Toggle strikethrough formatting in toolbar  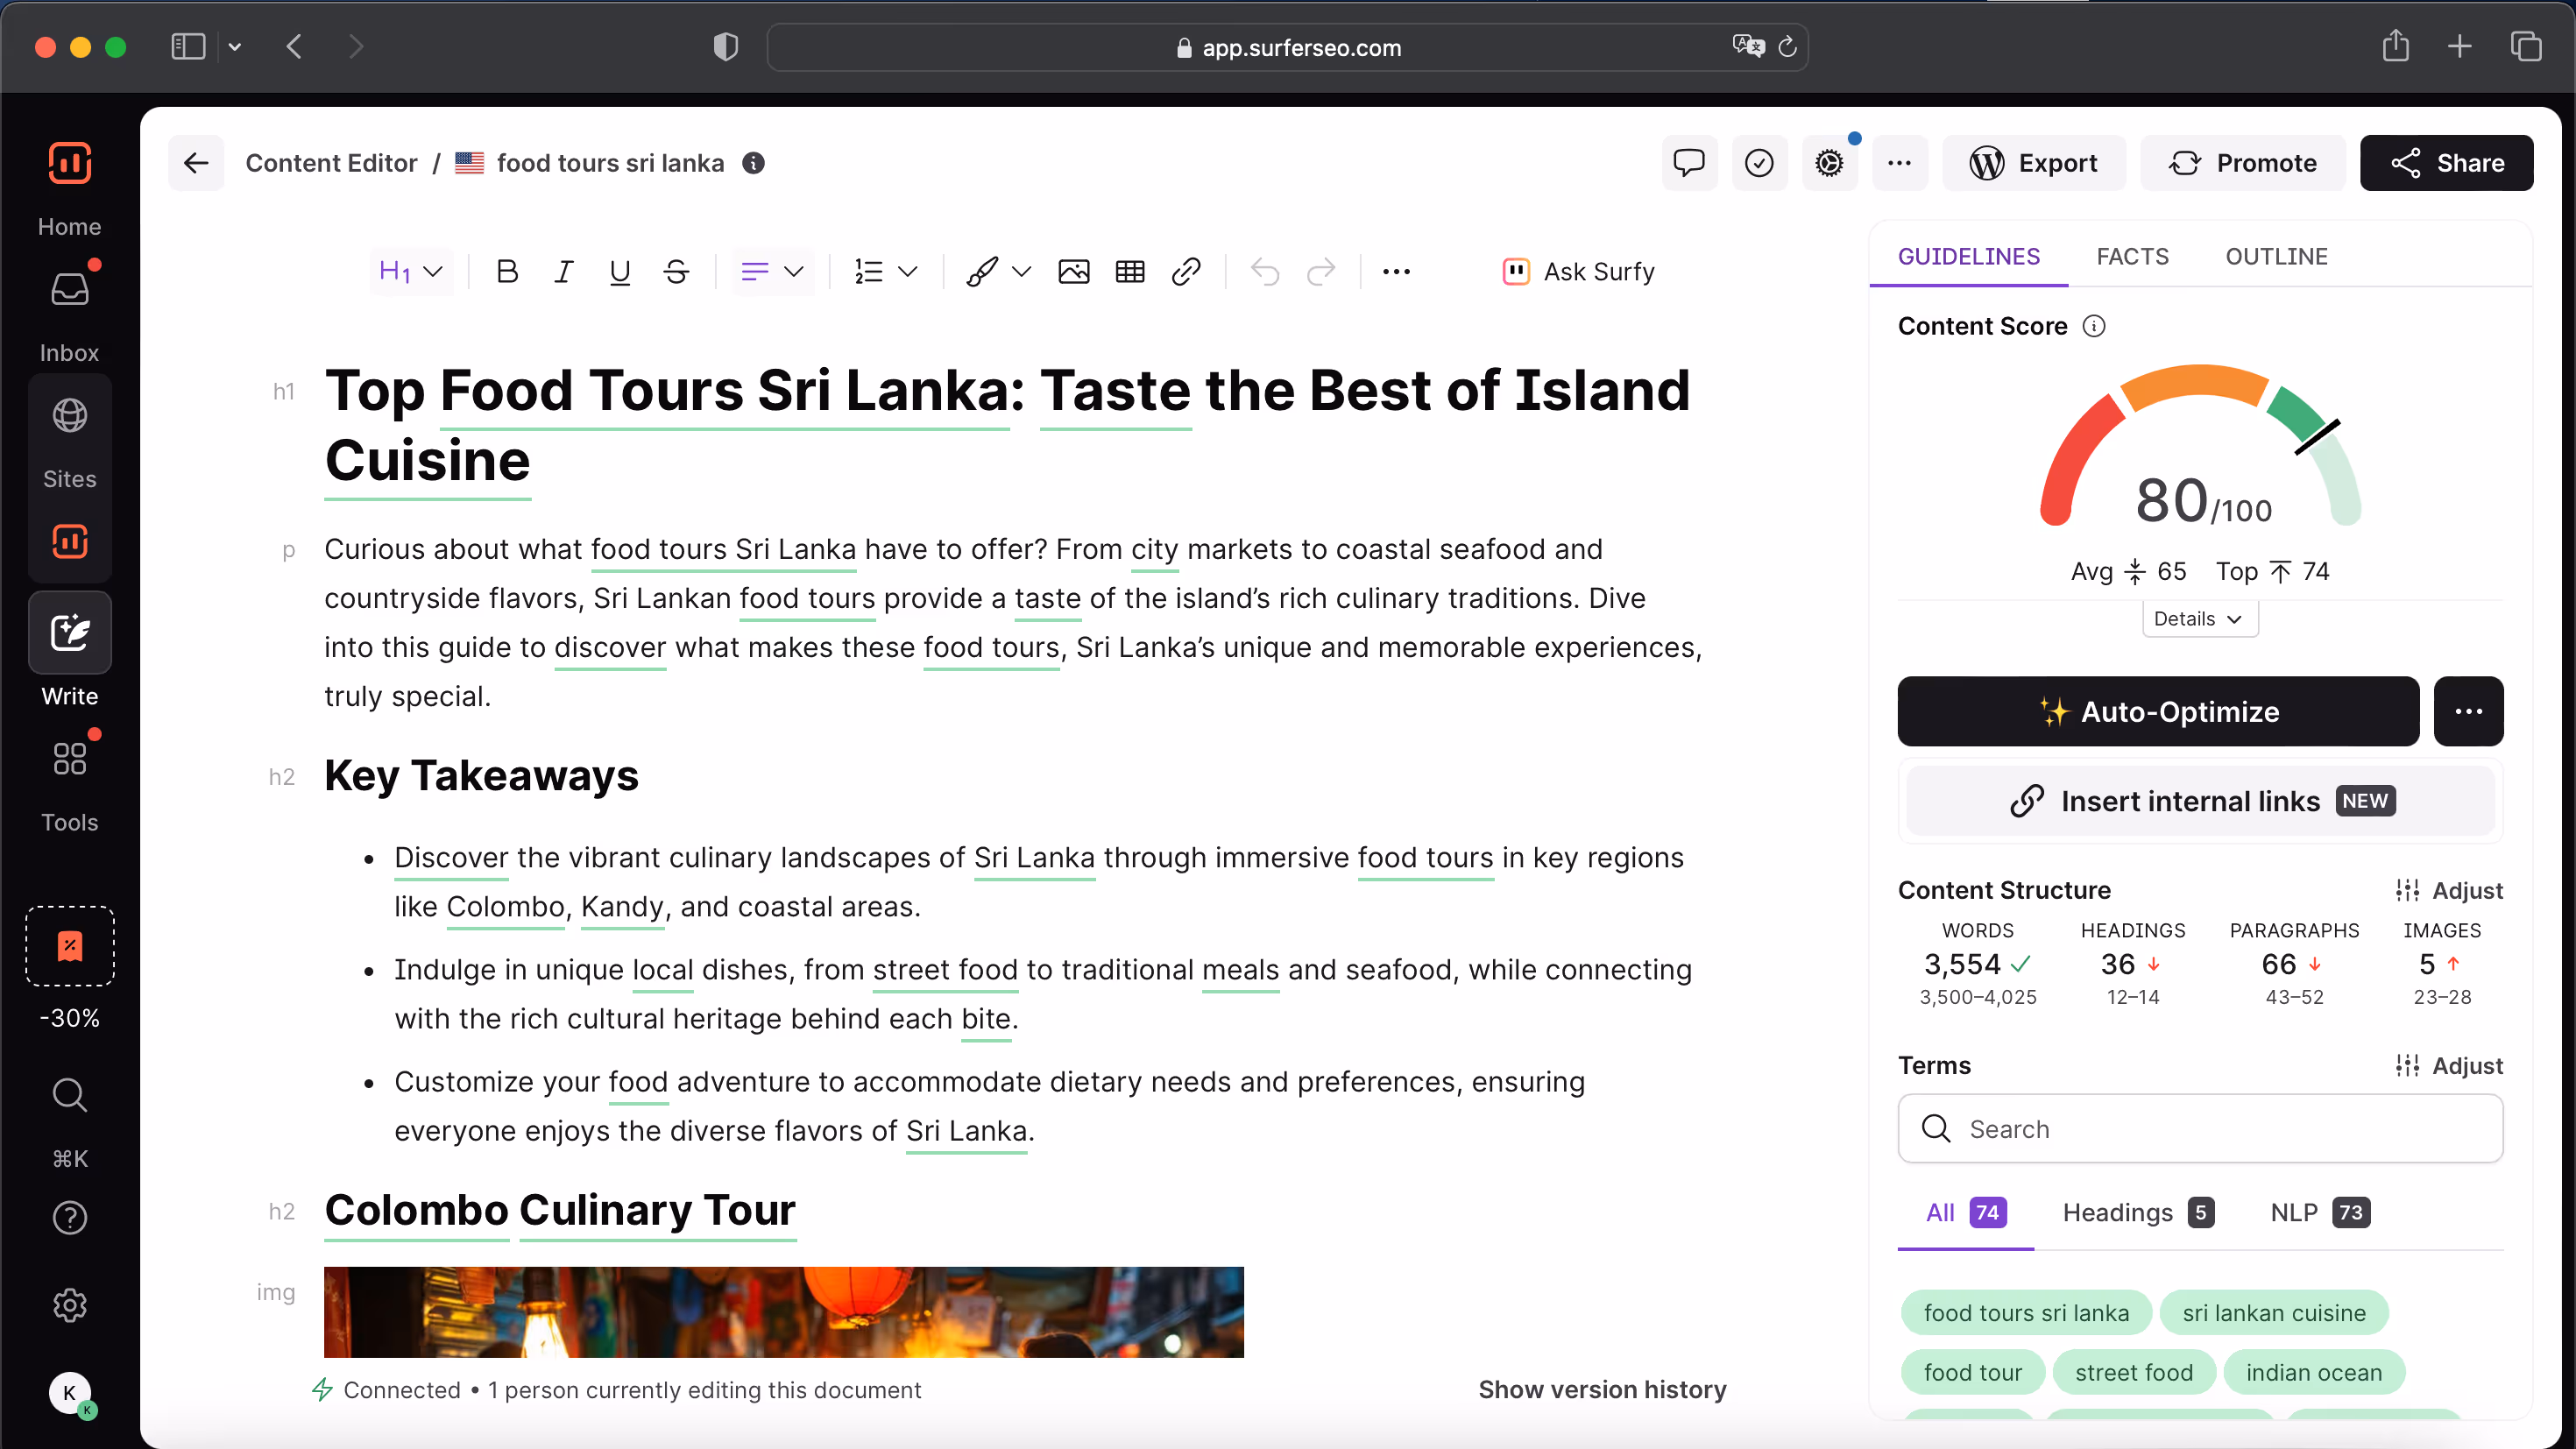point(676,272)
